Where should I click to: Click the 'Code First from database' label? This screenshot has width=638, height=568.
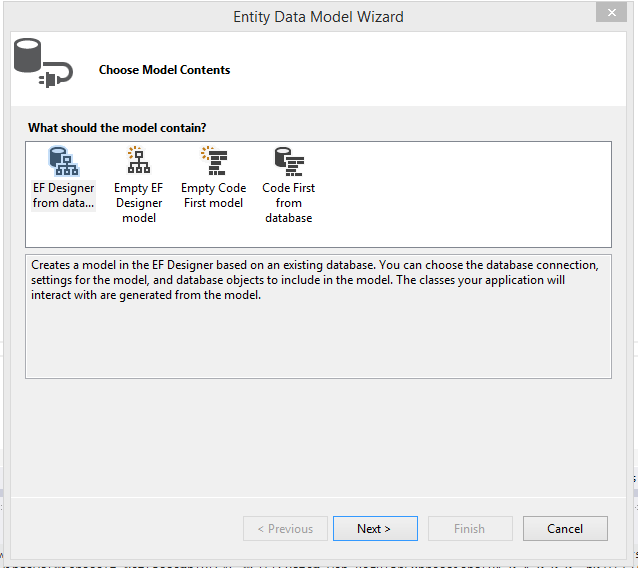click(x=288, y=203)
